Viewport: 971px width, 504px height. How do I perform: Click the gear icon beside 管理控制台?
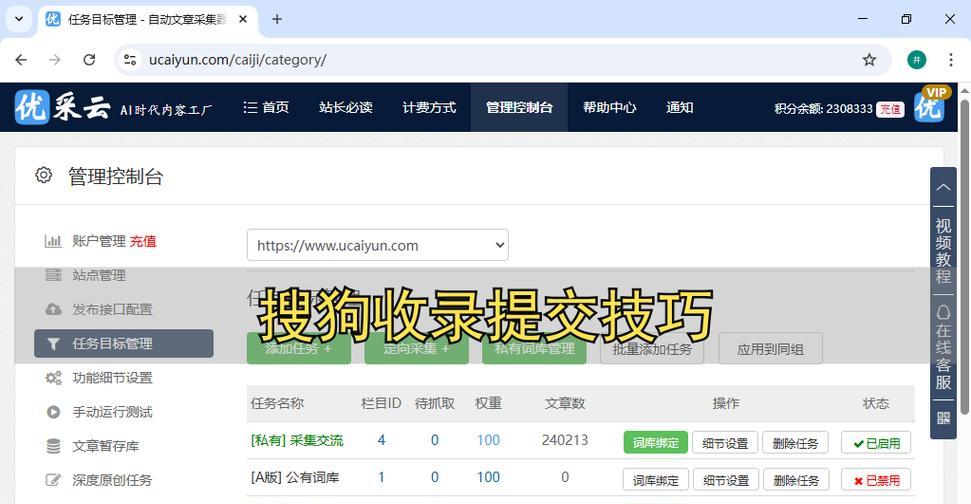[x=43, y=175]
